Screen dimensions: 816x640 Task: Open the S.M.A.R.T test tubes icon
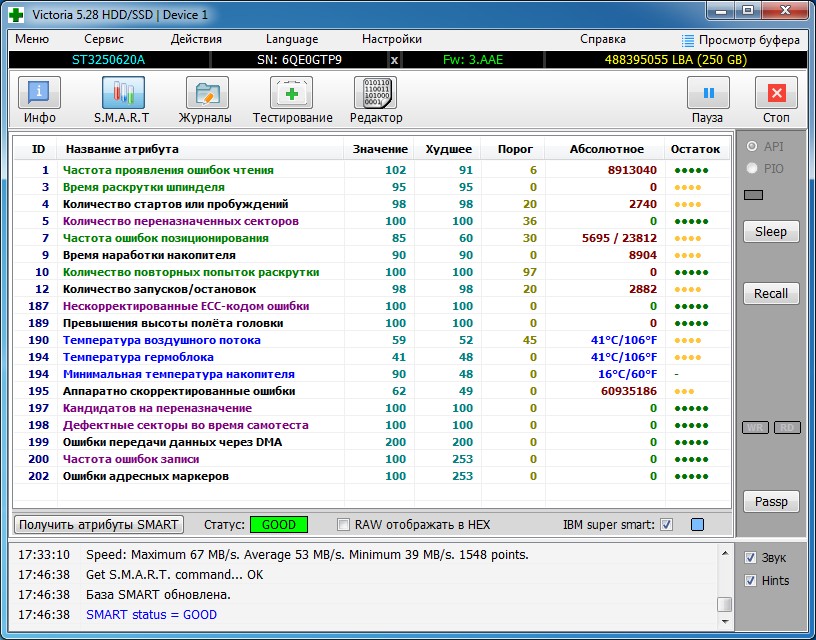click(123, 93)
